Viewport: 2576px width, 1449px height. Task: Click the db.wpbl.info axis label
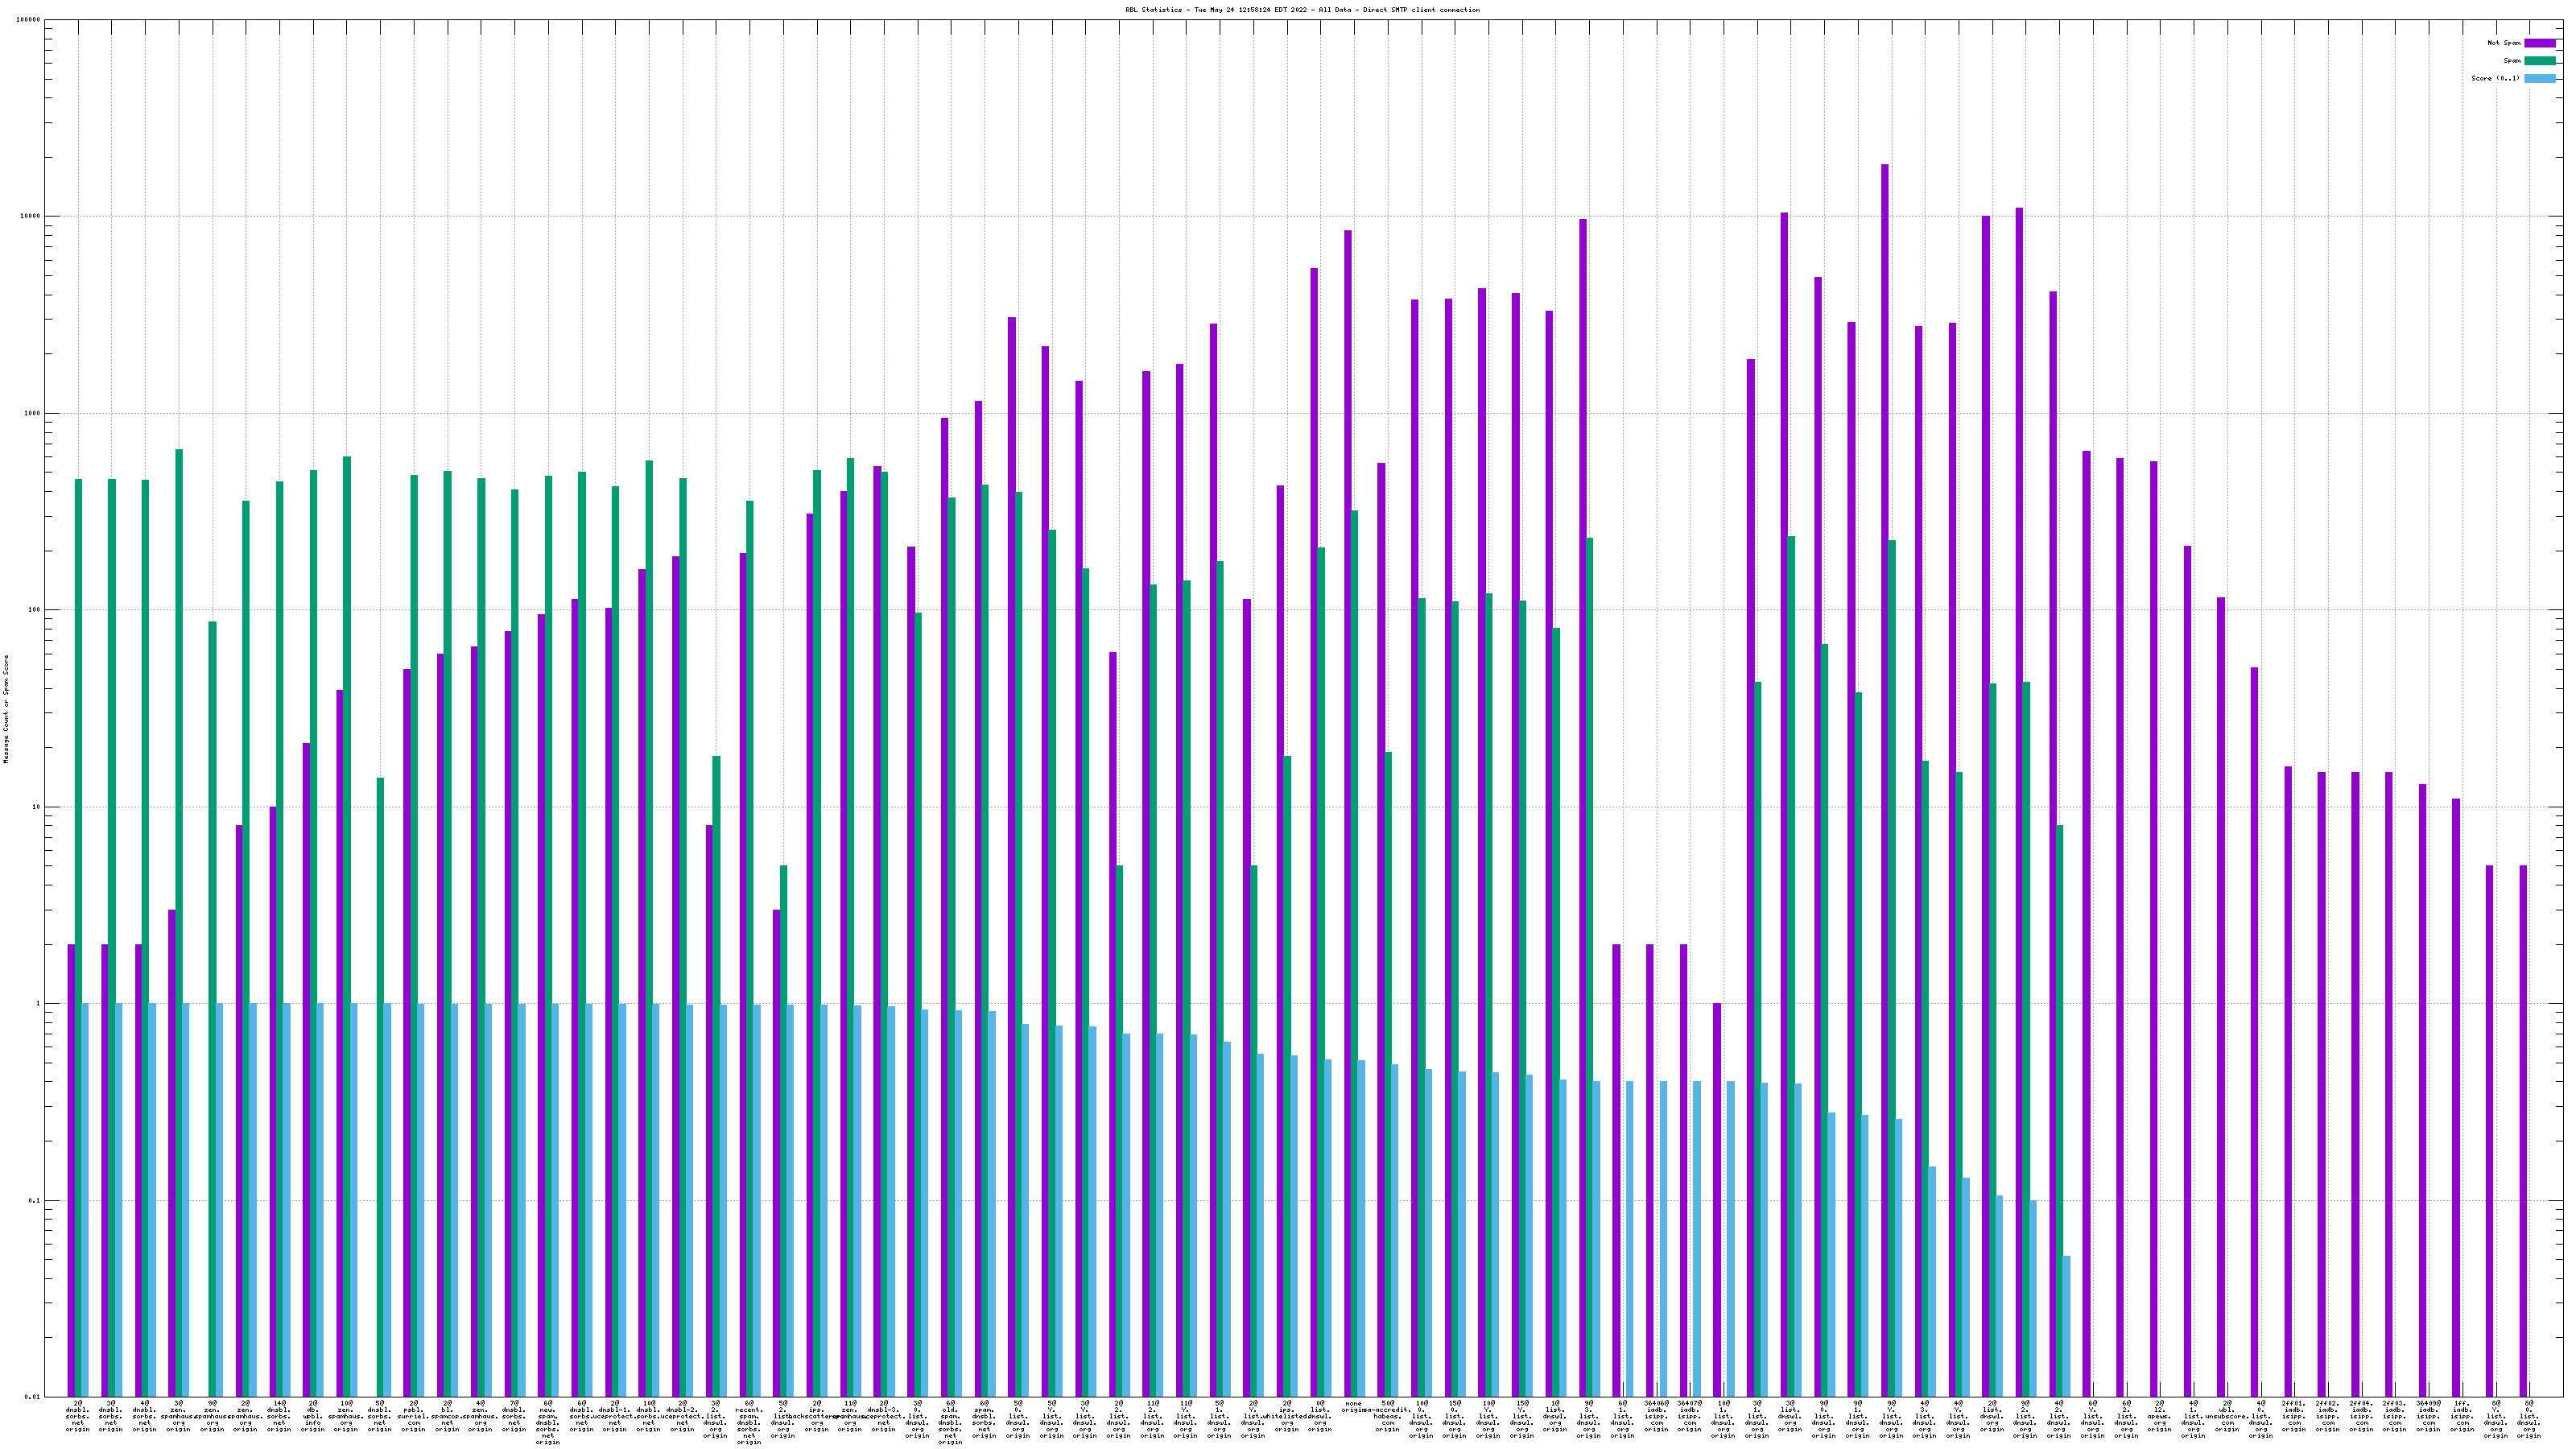coord(313,1416)
